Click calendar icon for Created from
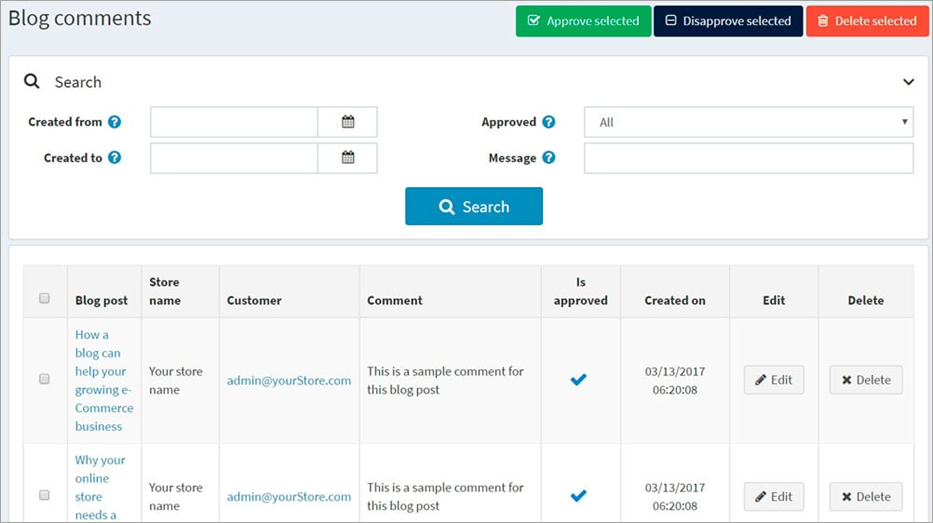Screen dimensions: 933x523 [x=347, y=122]
